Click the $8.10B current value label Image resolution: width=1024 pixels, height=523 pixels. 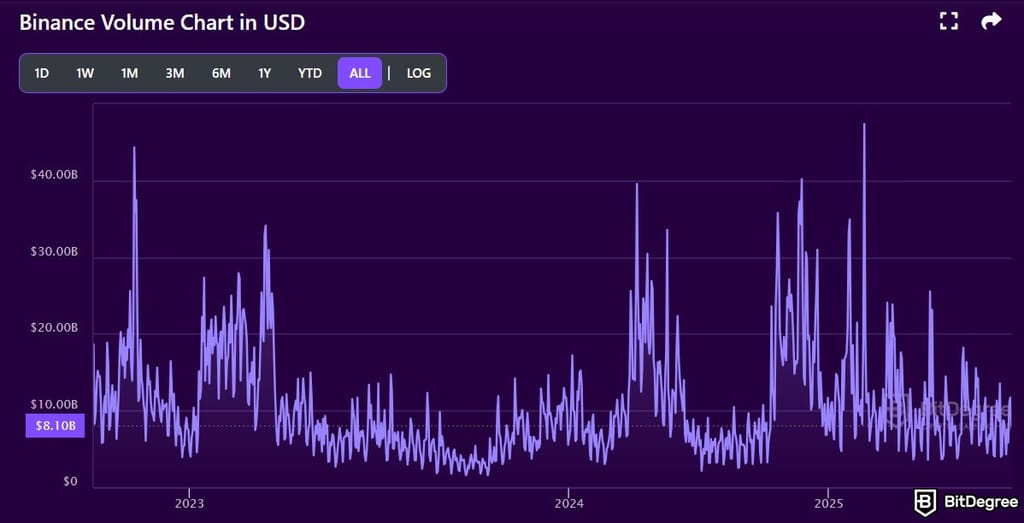[56, 426]
